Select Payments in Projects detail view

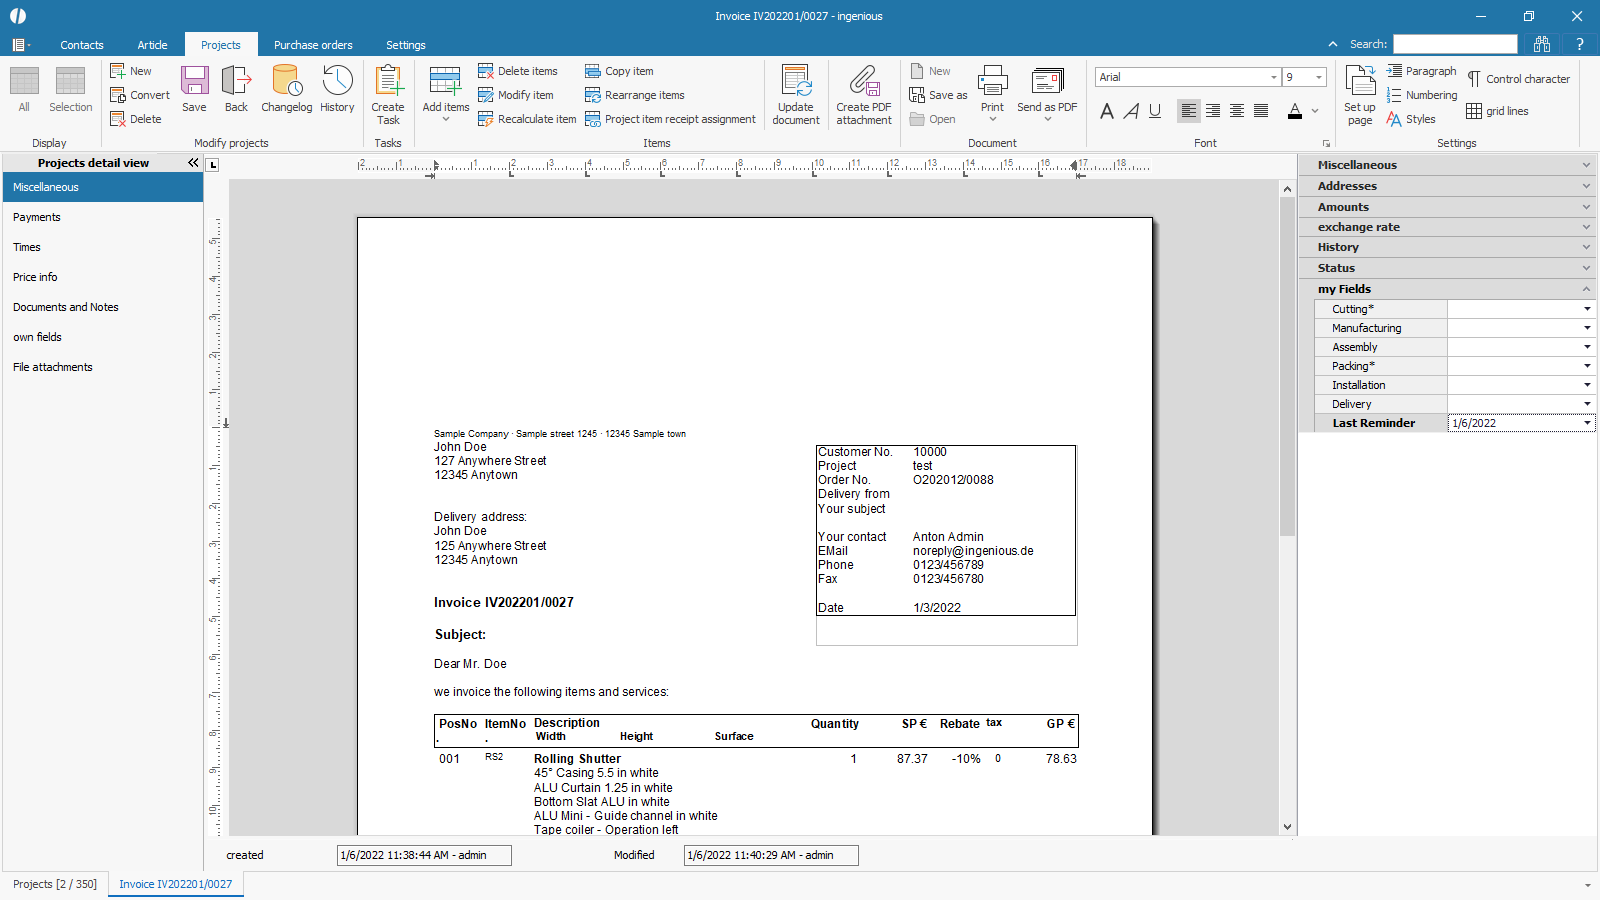pyautogui.click(x=37, y=217)
